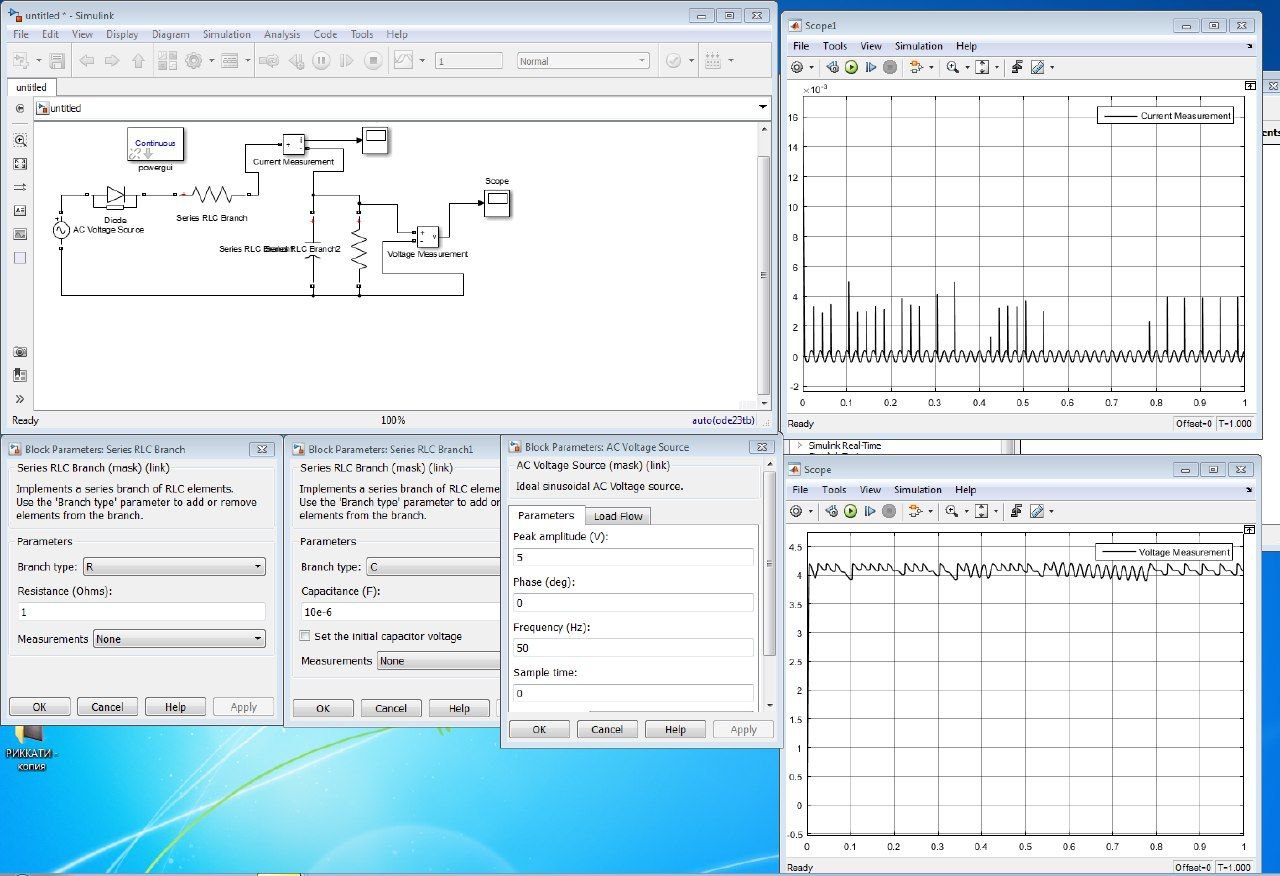Click OK in the AC Voltage Source dialog
Screen dimensions: 1280x876
pyautogui.click(x=539, y=729)
